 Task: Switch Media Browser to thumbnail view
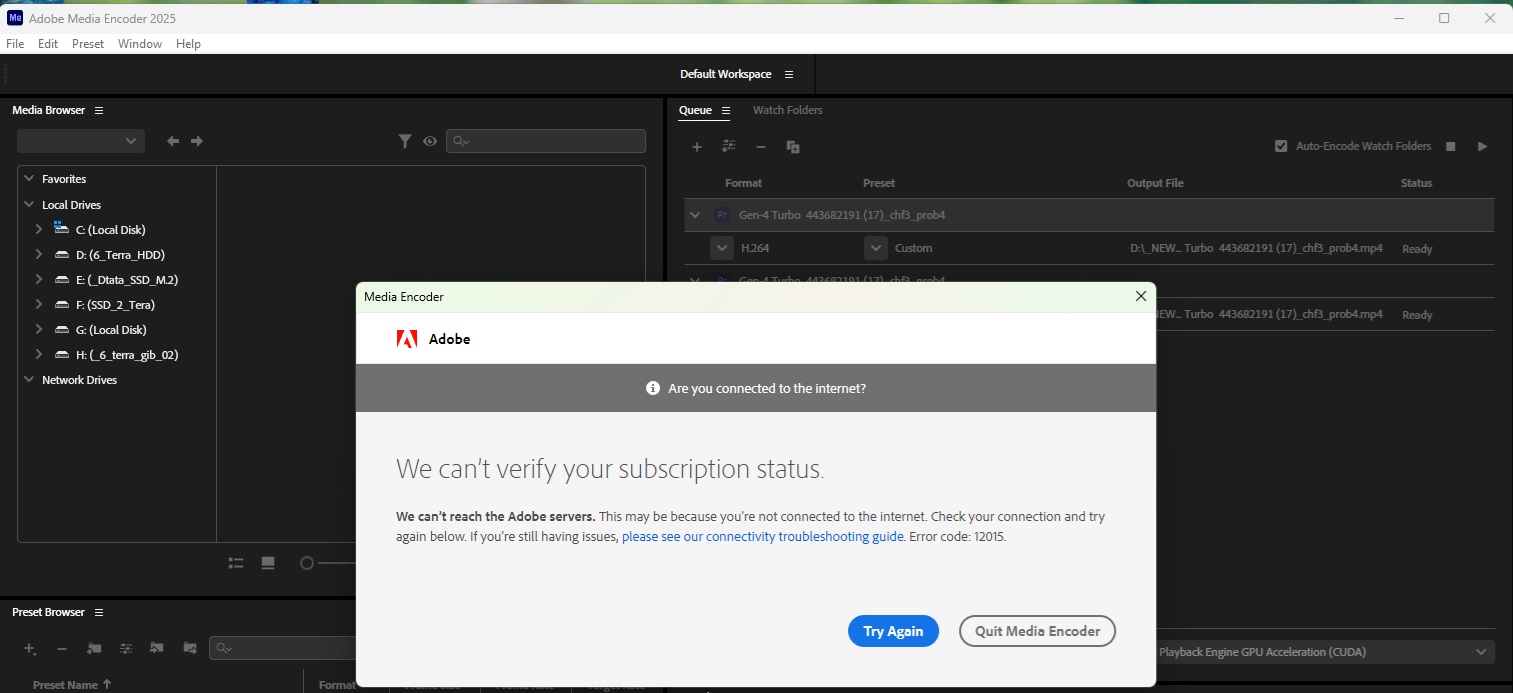tap(268, 563)
